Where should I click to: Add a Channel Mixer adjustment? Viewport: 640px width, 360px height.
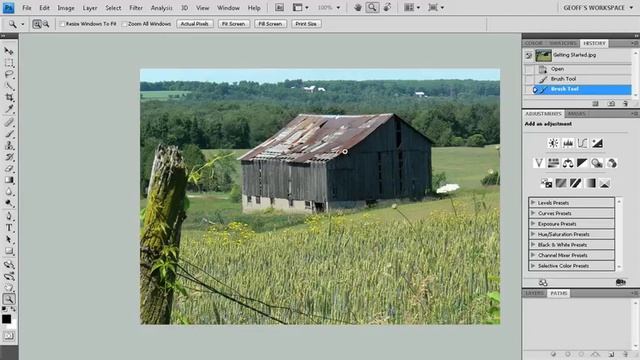coord(612,163)
